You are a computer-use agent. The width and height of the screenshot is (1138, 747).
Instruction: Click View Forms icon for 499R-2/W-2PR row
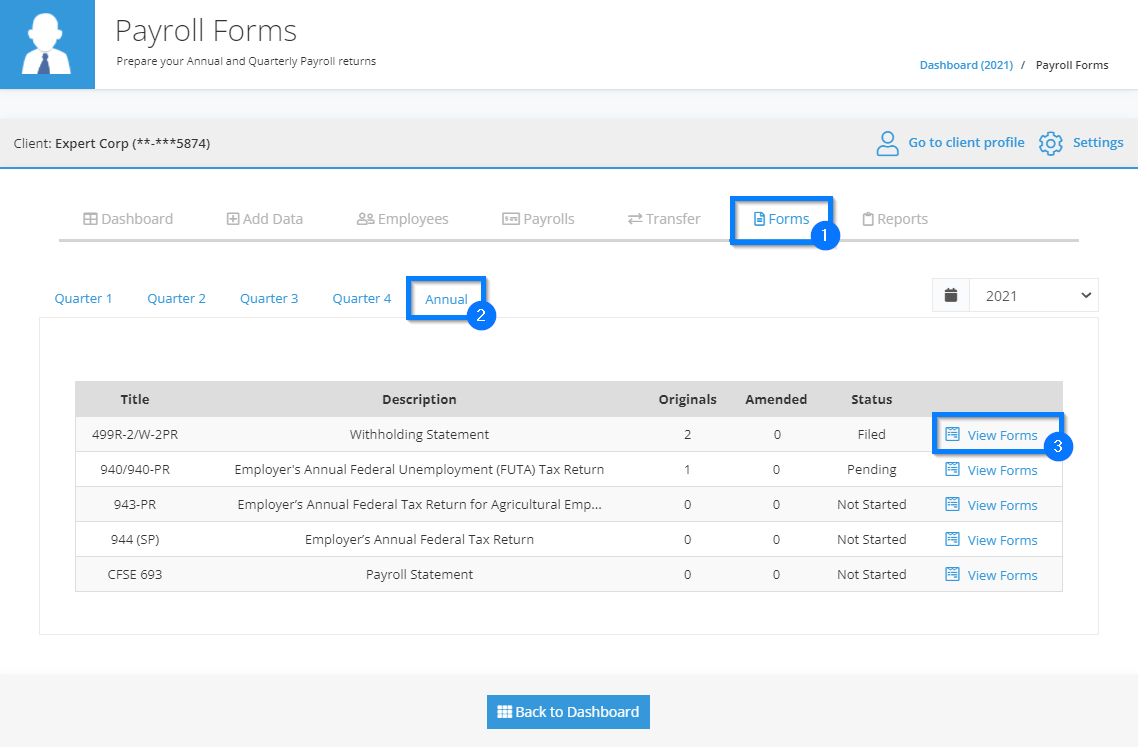click(x=952, y=434)
